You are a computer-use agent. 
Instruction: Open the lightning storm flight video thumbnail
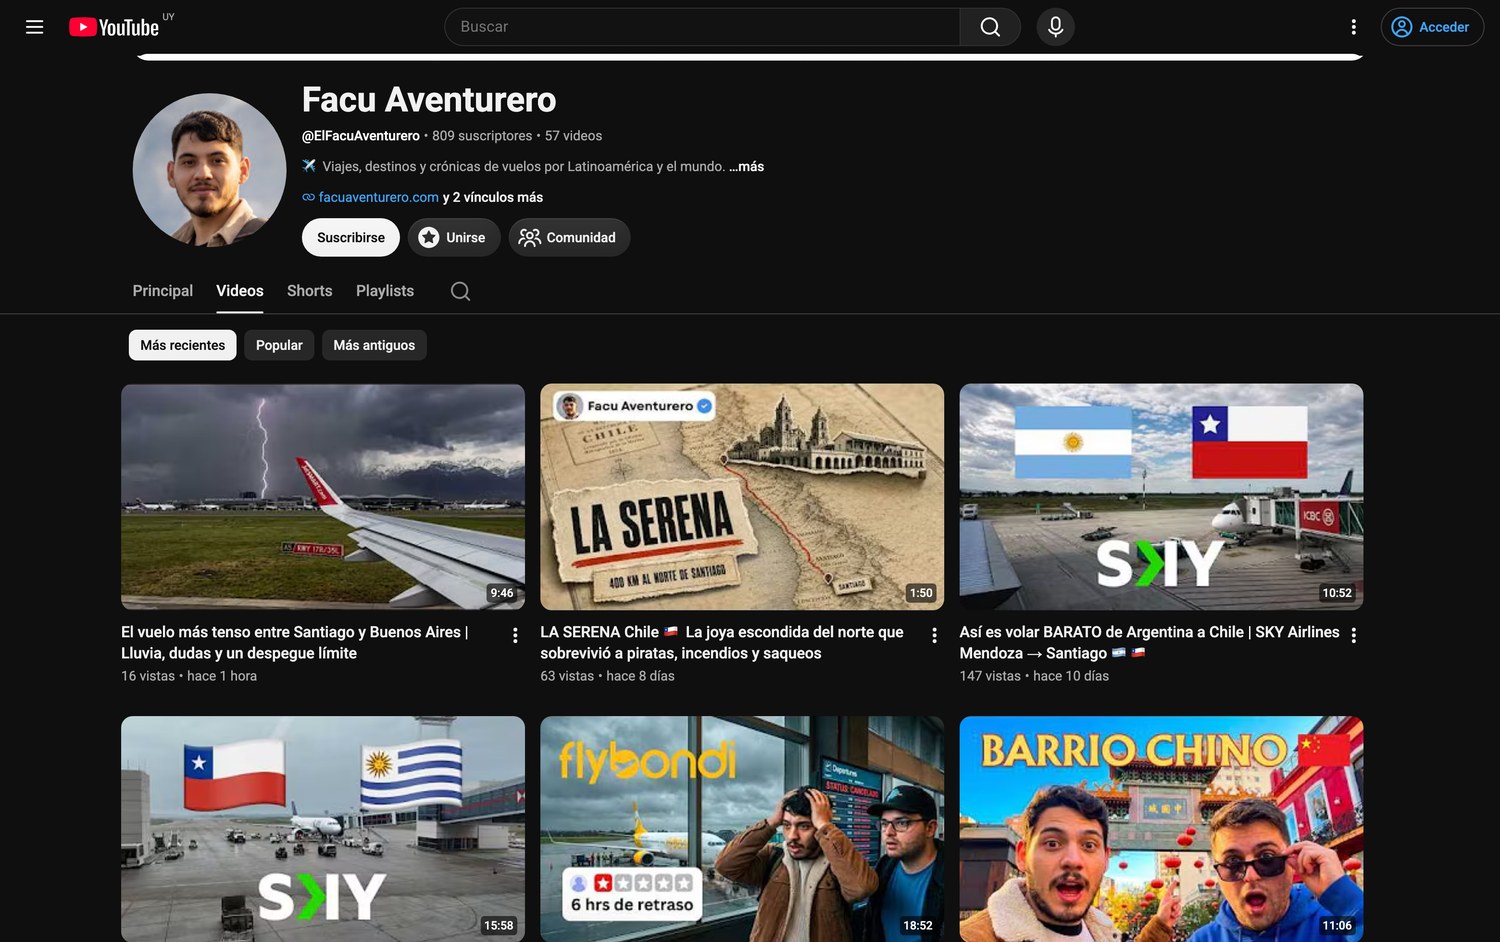323,497
